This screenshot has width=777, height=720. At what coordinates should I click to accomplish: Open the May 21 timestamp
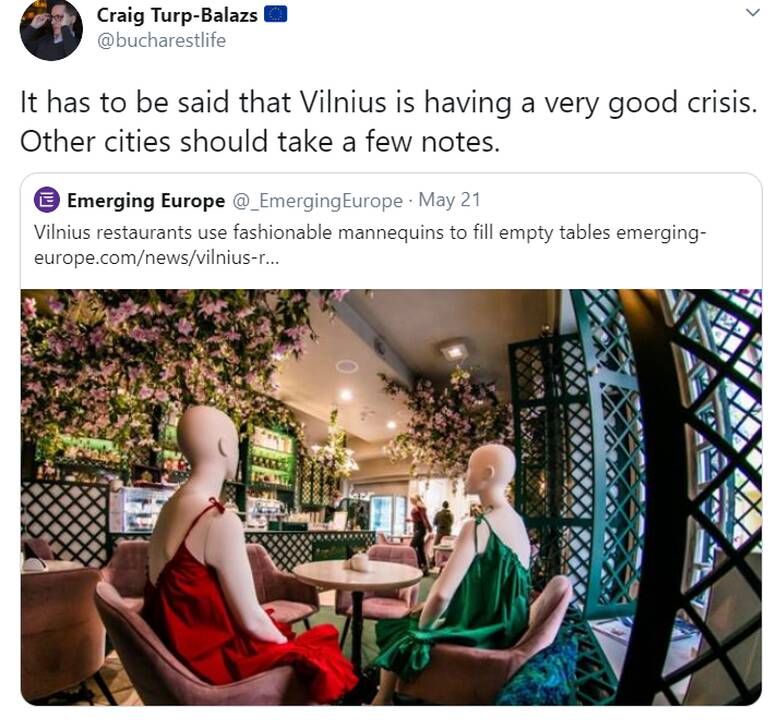click(x=449, y=200)
